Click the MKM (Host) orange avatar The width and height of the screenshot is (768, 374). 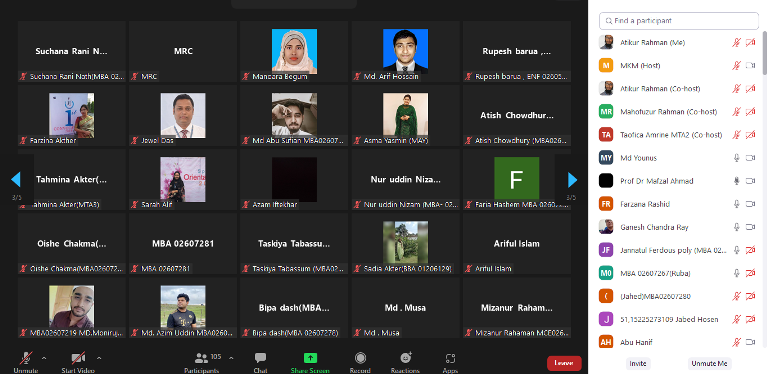[606, 66]
